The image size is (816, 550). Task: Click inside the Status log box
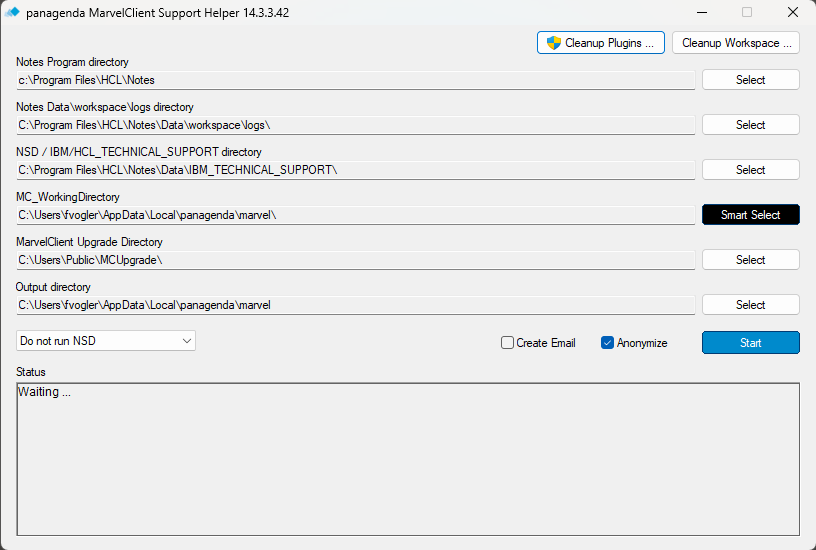click(x=408, y=459)
